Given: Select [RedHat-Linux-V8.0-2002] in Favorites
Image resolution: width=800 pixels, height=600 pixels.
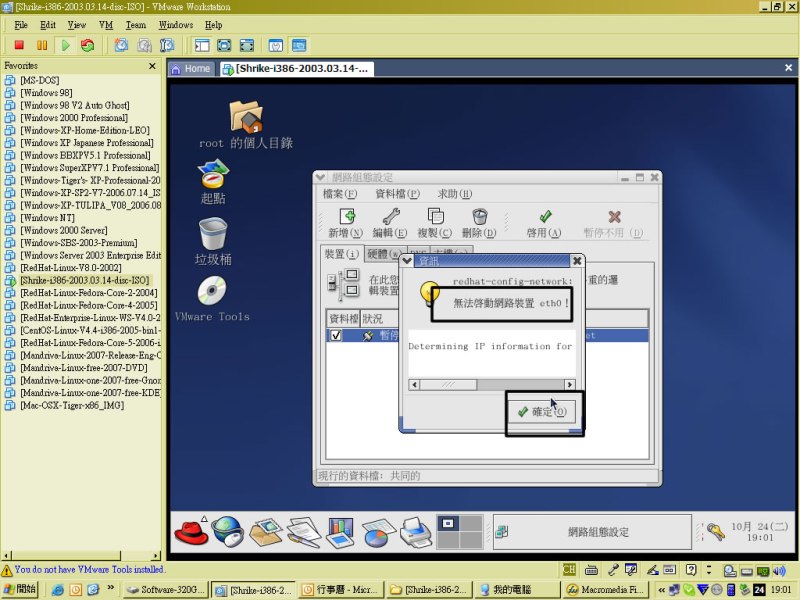Looking at the screenshot, I should 70,268.
